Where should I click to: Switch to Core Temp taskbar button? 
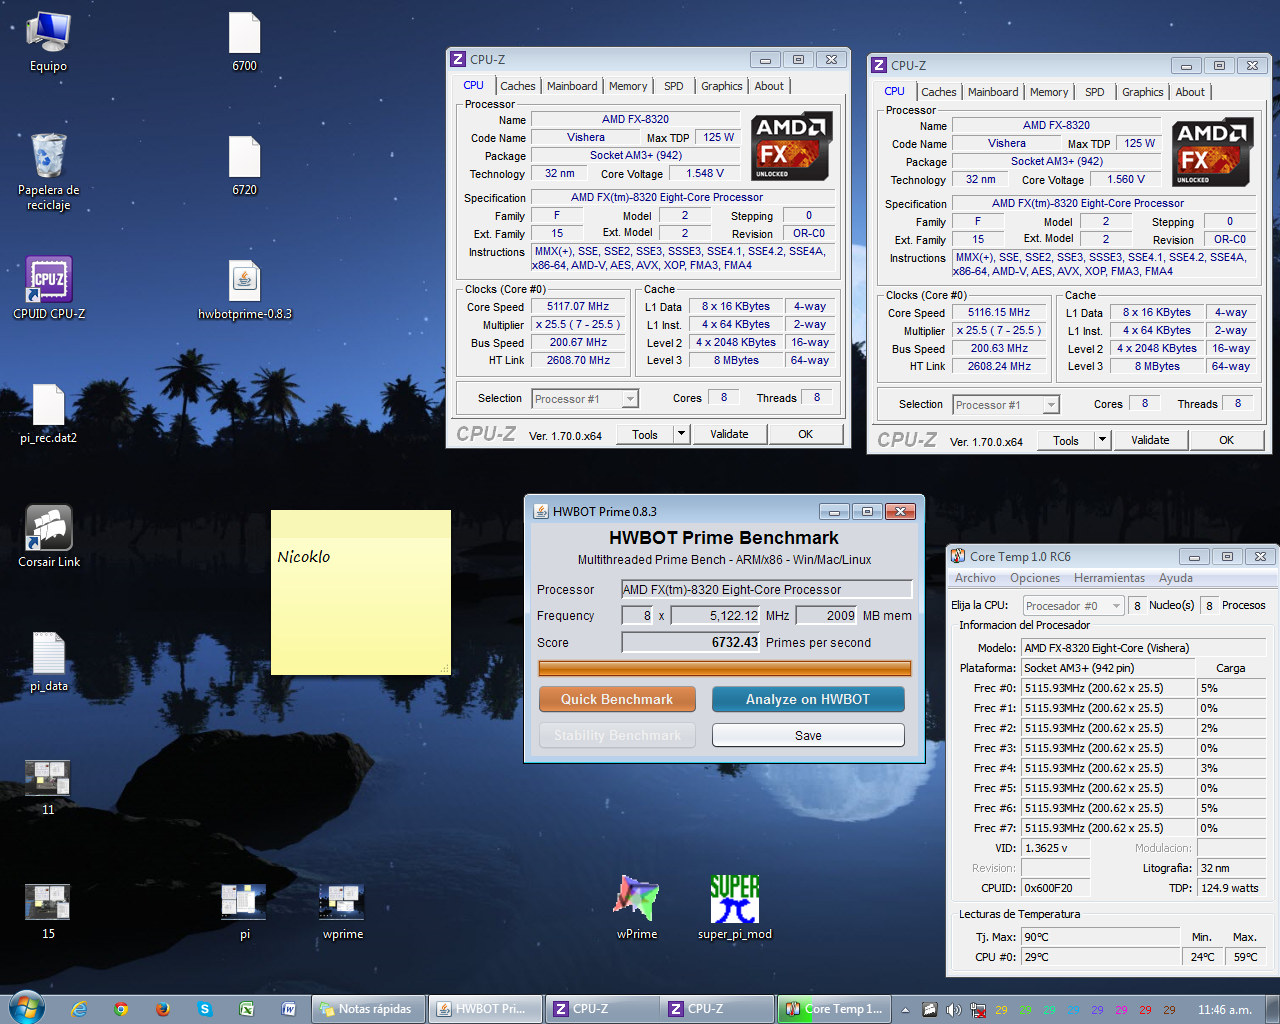834,1009
